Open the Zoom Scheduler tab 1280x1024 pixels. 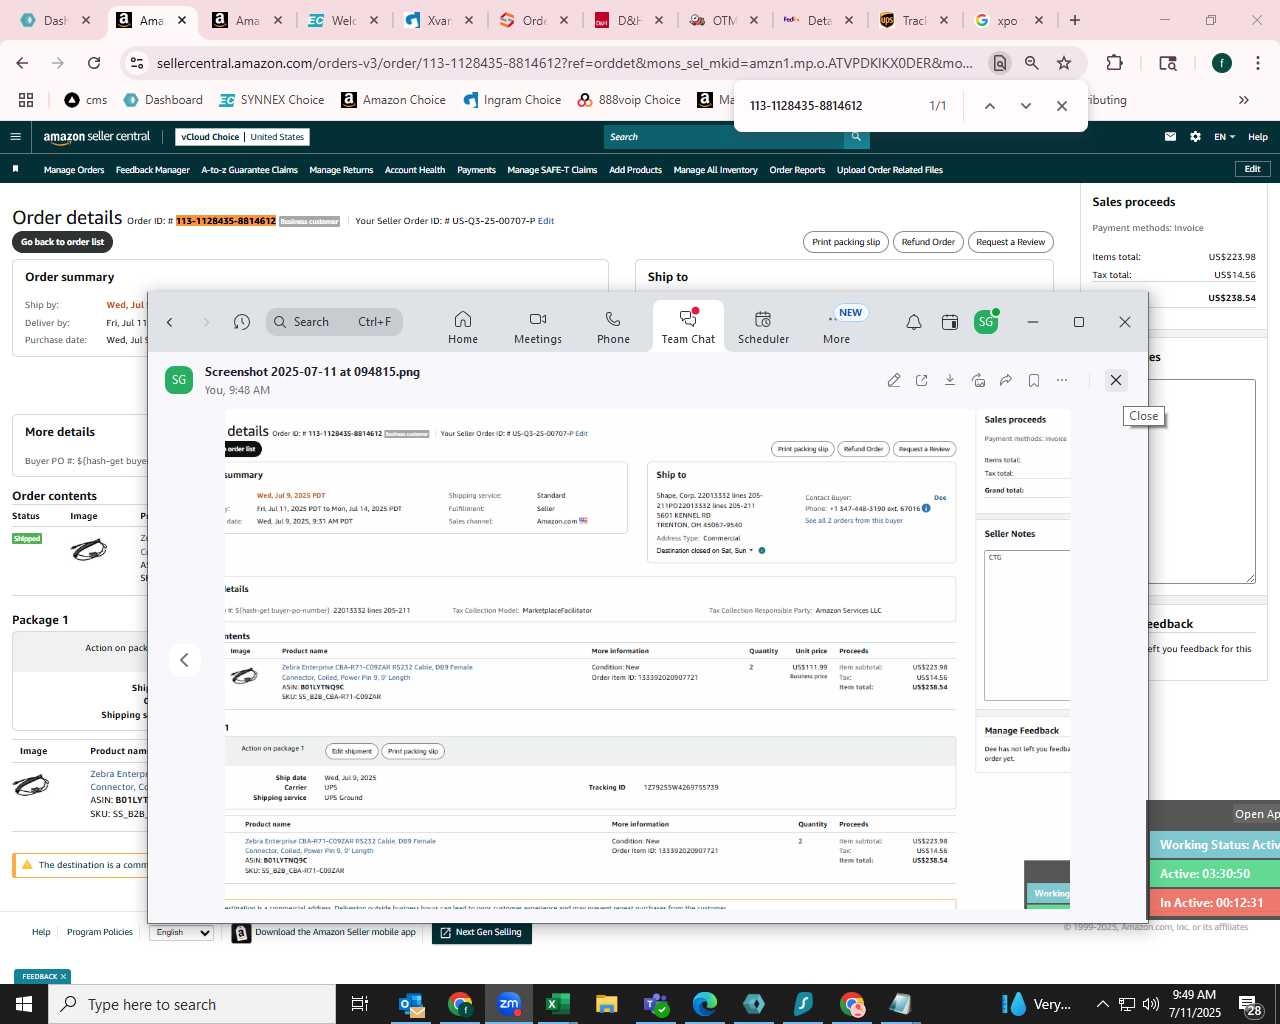coord(763,327)
